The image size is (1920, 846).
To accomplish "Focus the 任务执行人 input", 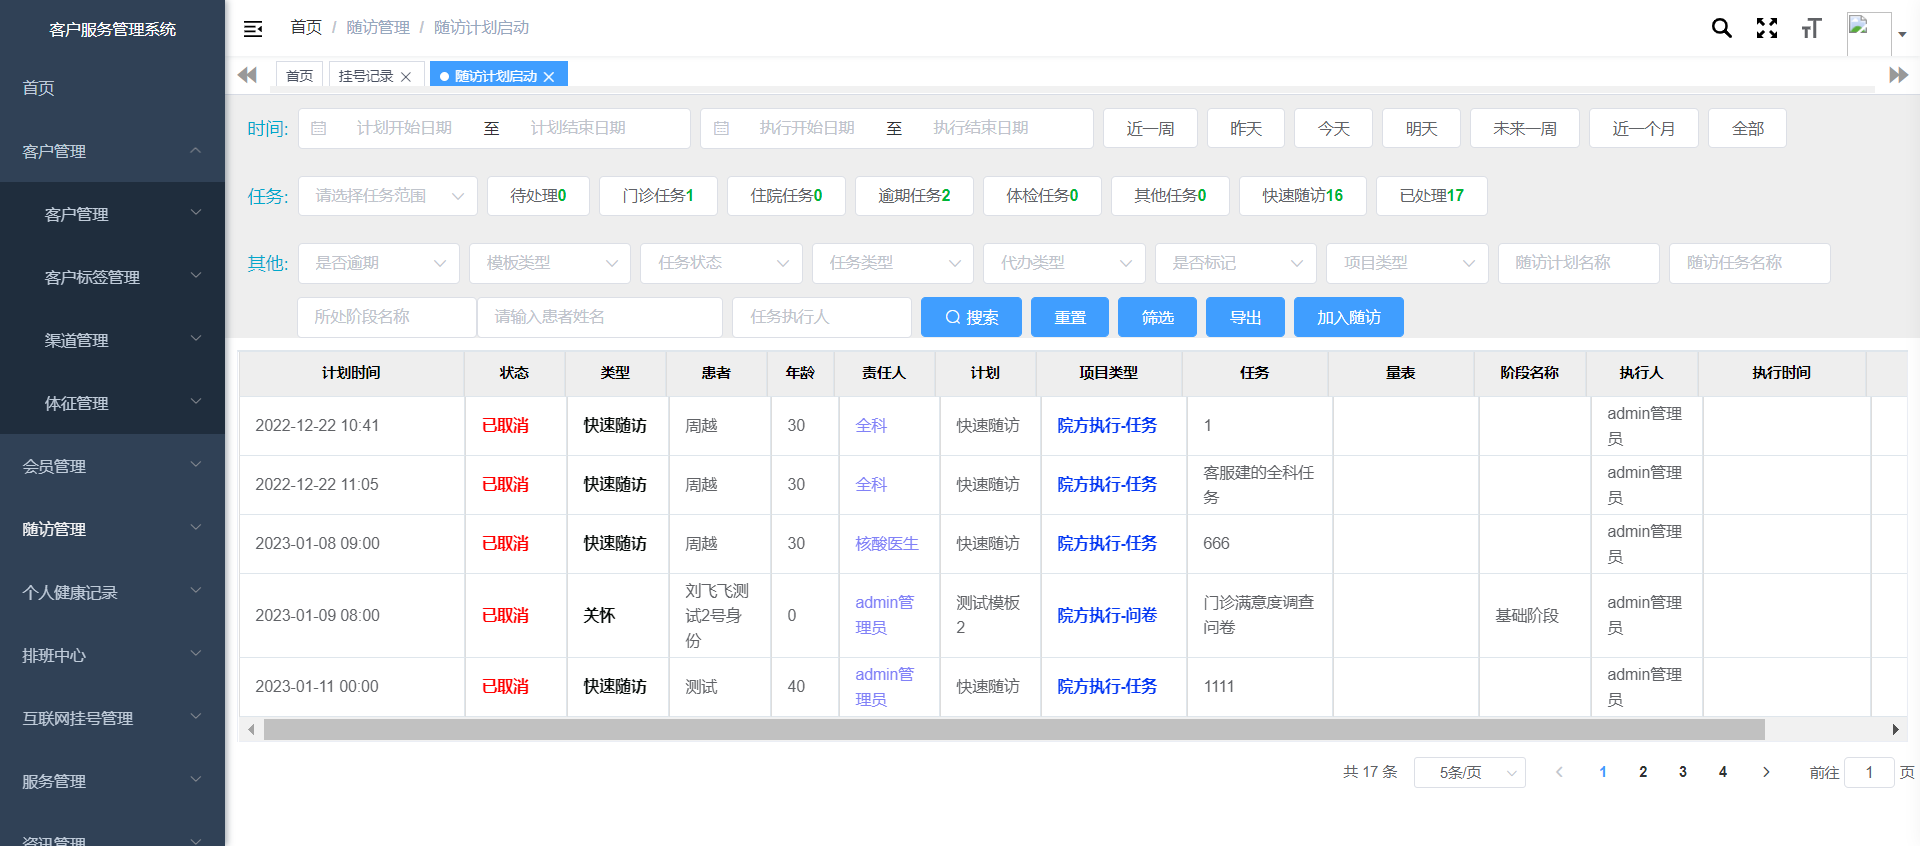I will point(822,317).
